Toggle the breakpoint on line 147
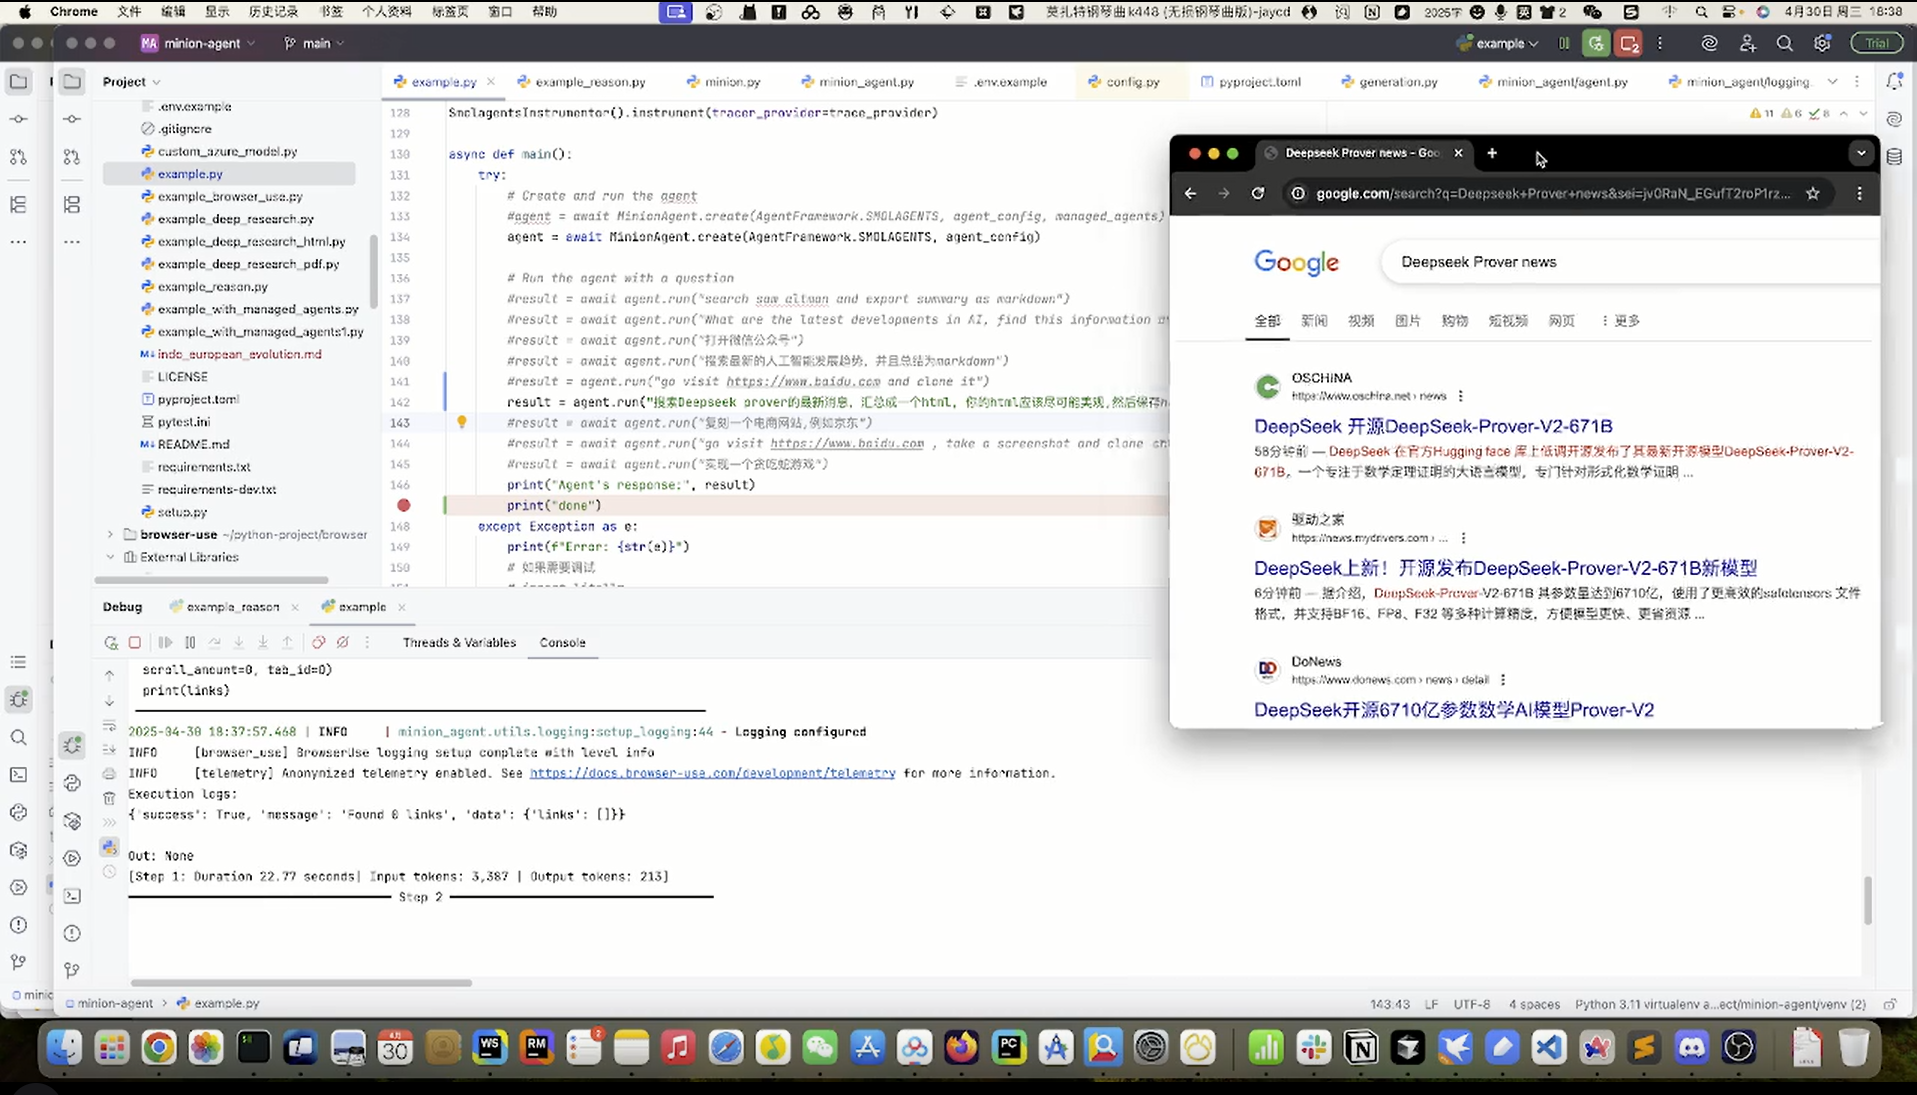1917x1095 pixels. (404, 505)
